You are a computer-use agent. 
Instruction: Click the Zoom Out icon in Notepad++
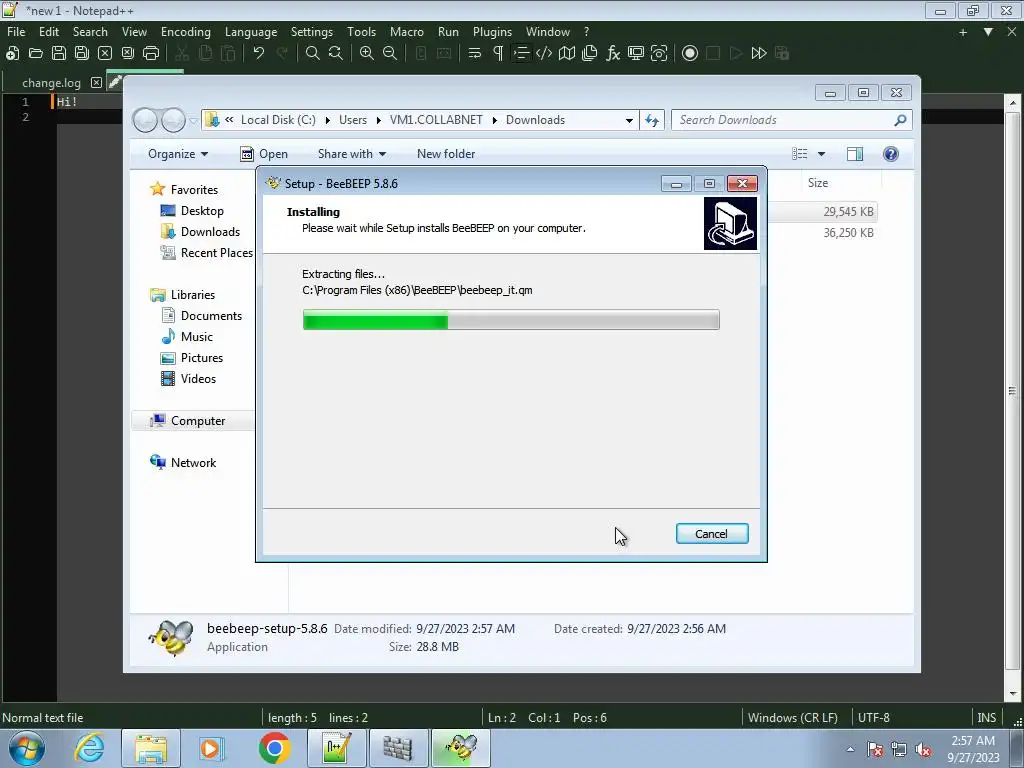point(390,54)
